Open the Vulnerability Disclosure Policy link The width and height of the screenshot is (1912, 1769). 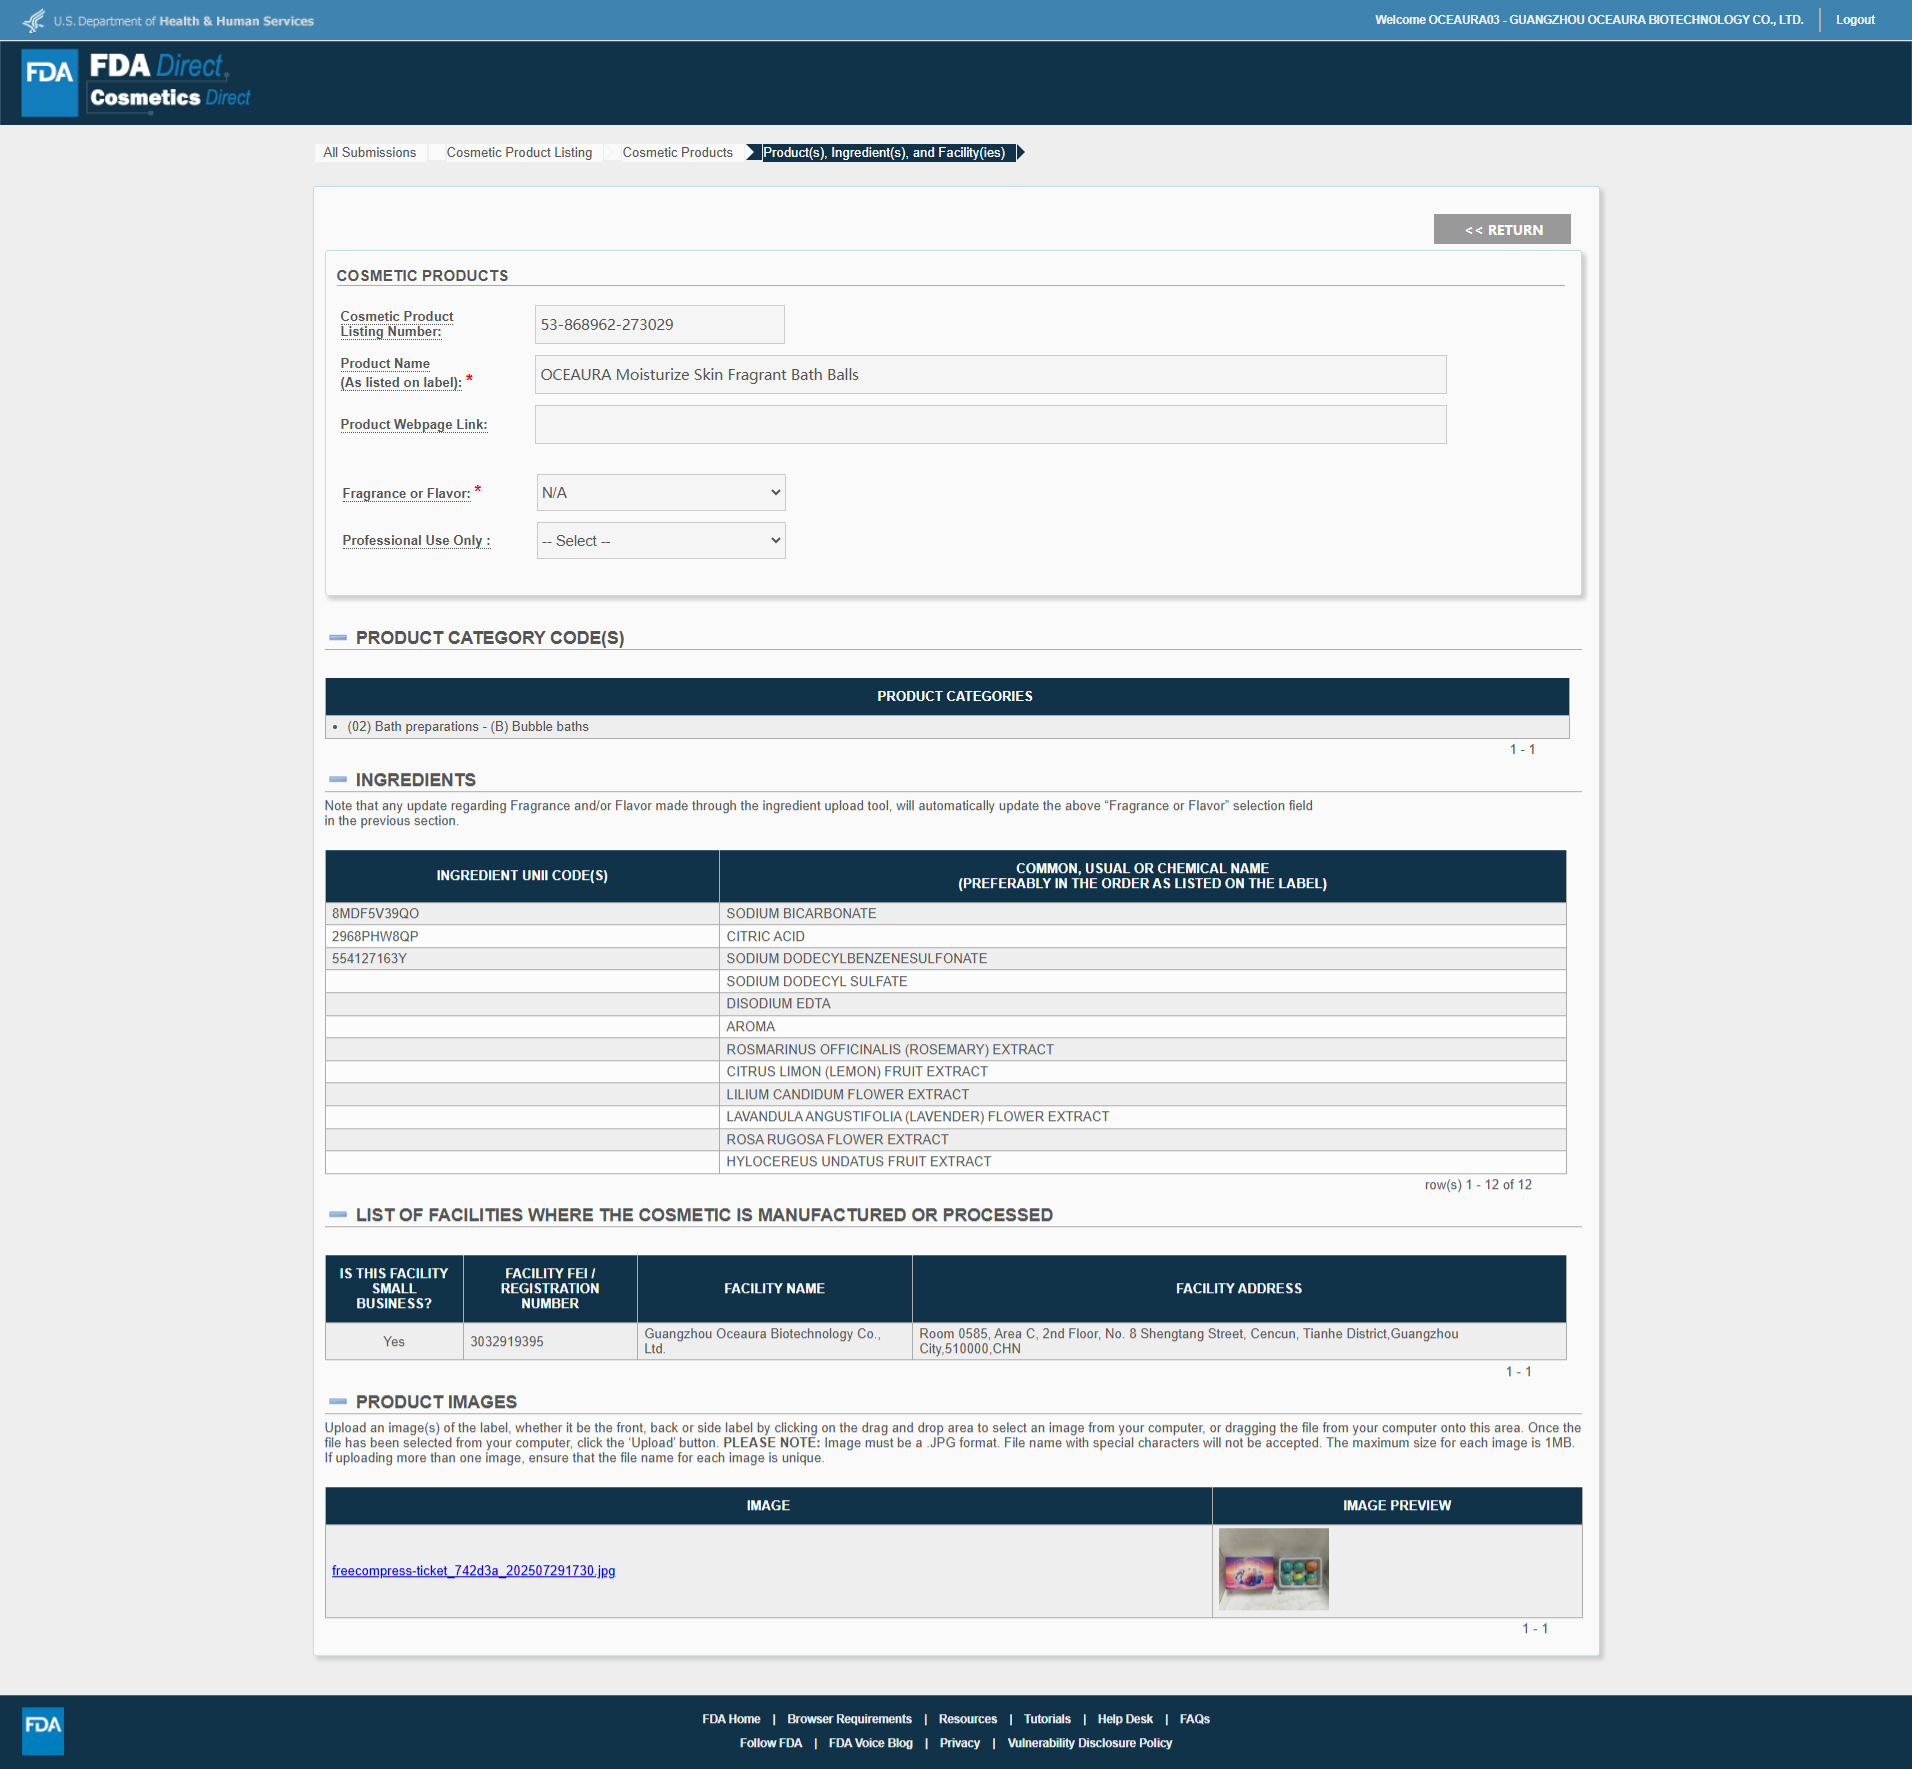pyautogui.click(x=1089, y=1744)
